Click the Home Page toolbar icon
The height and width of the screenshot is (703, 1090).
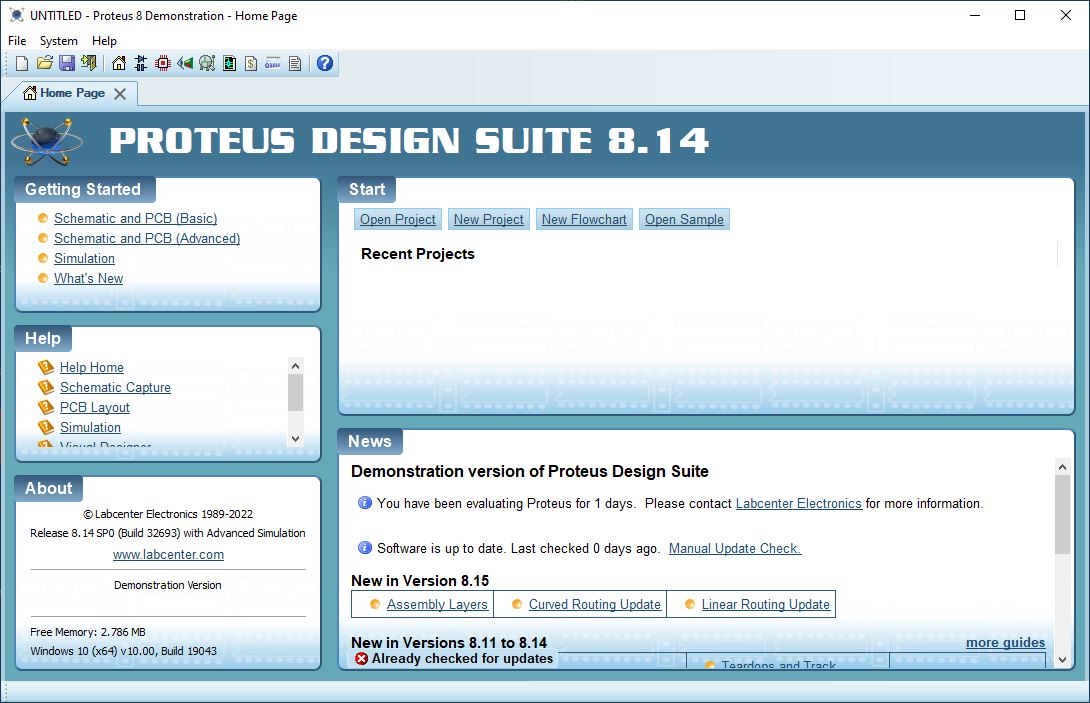[x=119, y=64]
